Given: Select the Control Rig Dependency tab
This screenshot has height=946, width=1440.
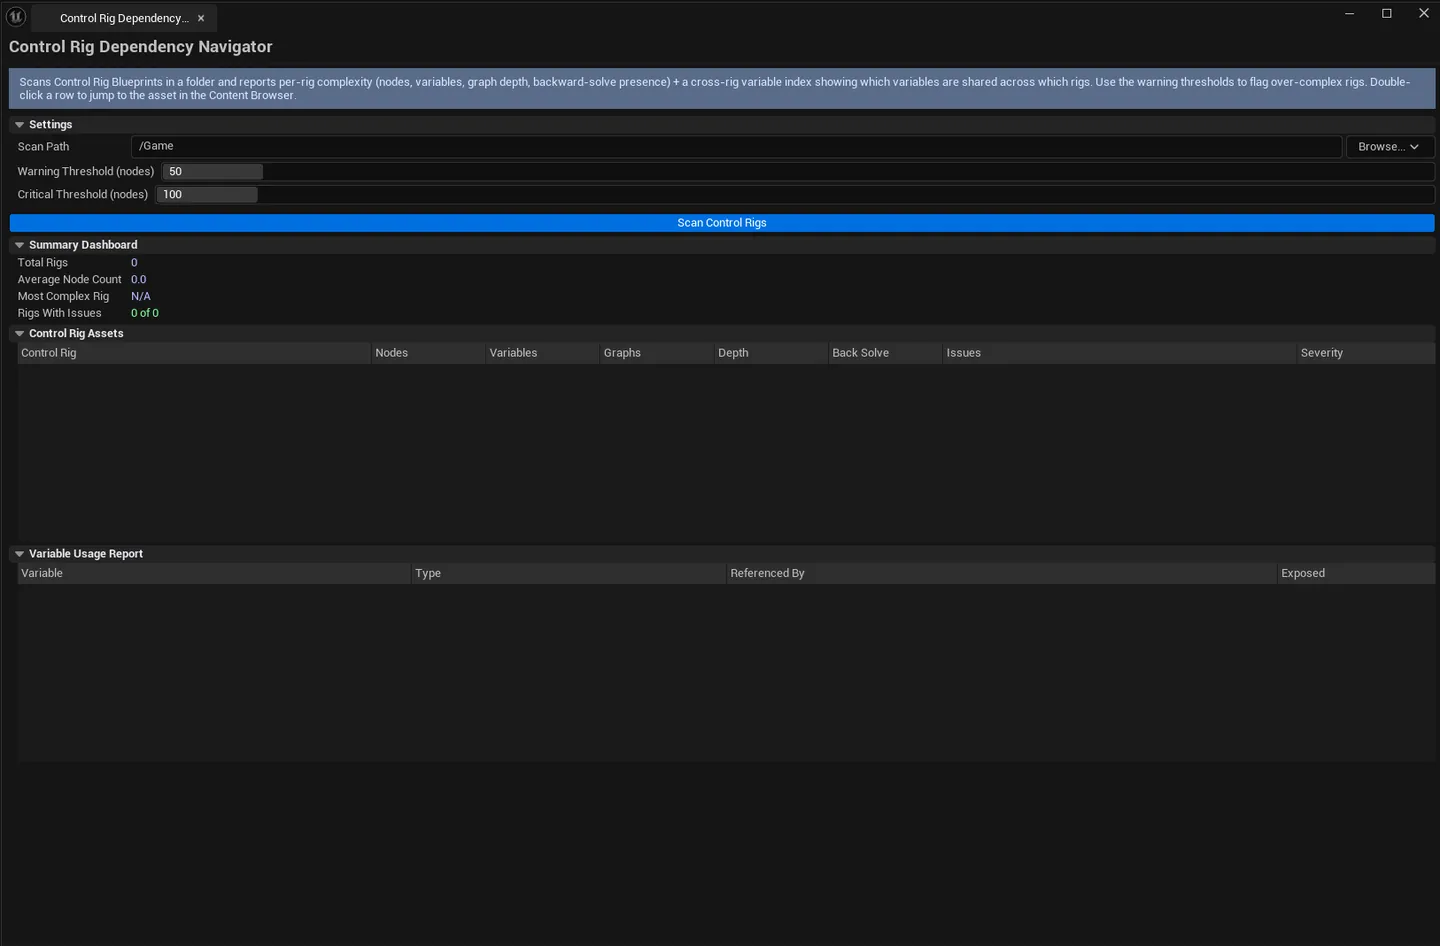Looking at the screenshot, I should point(124,18).
